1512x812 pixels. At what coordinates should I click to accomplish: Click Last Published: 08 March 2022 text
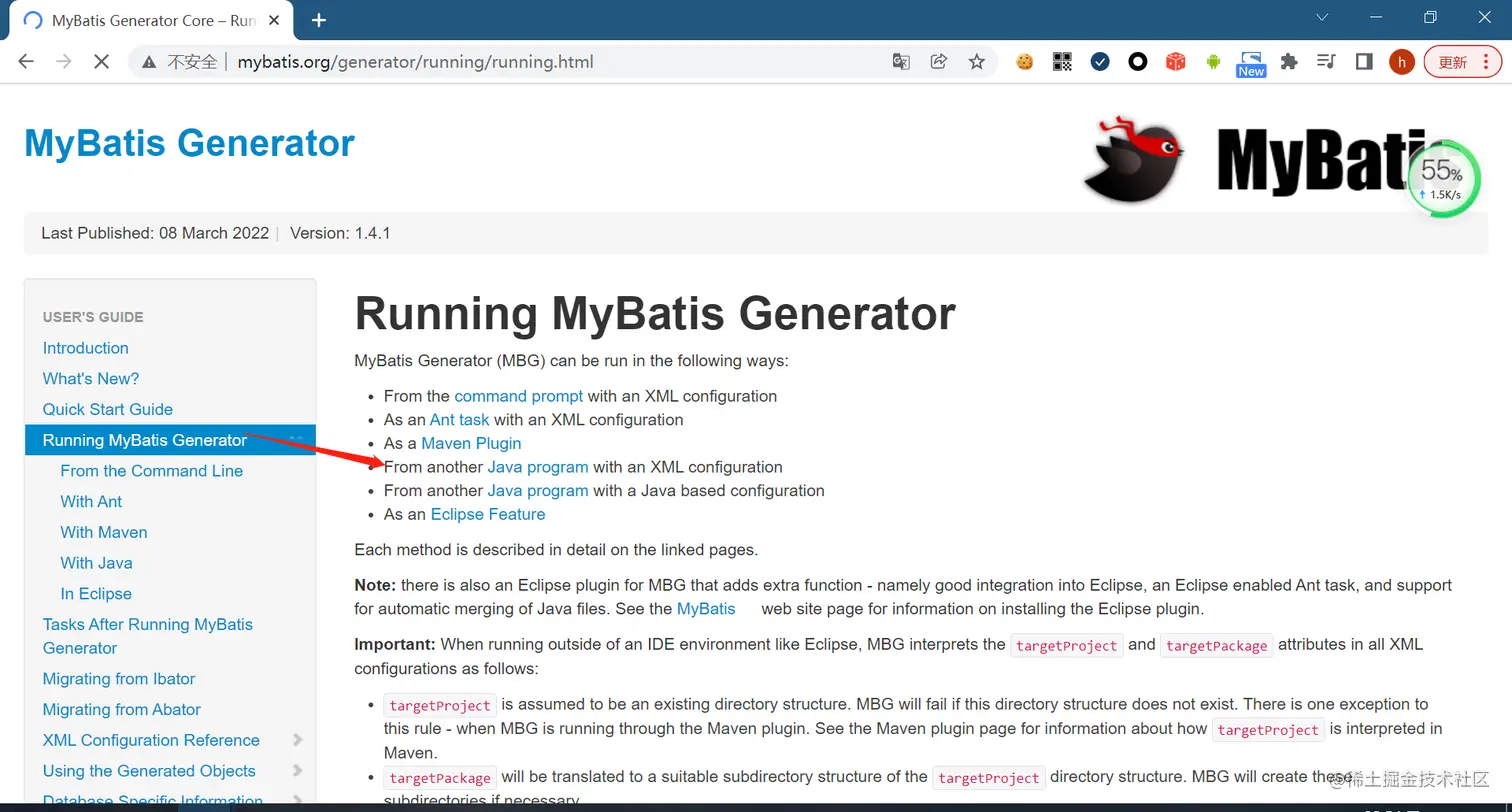click(x=155, y=233)
